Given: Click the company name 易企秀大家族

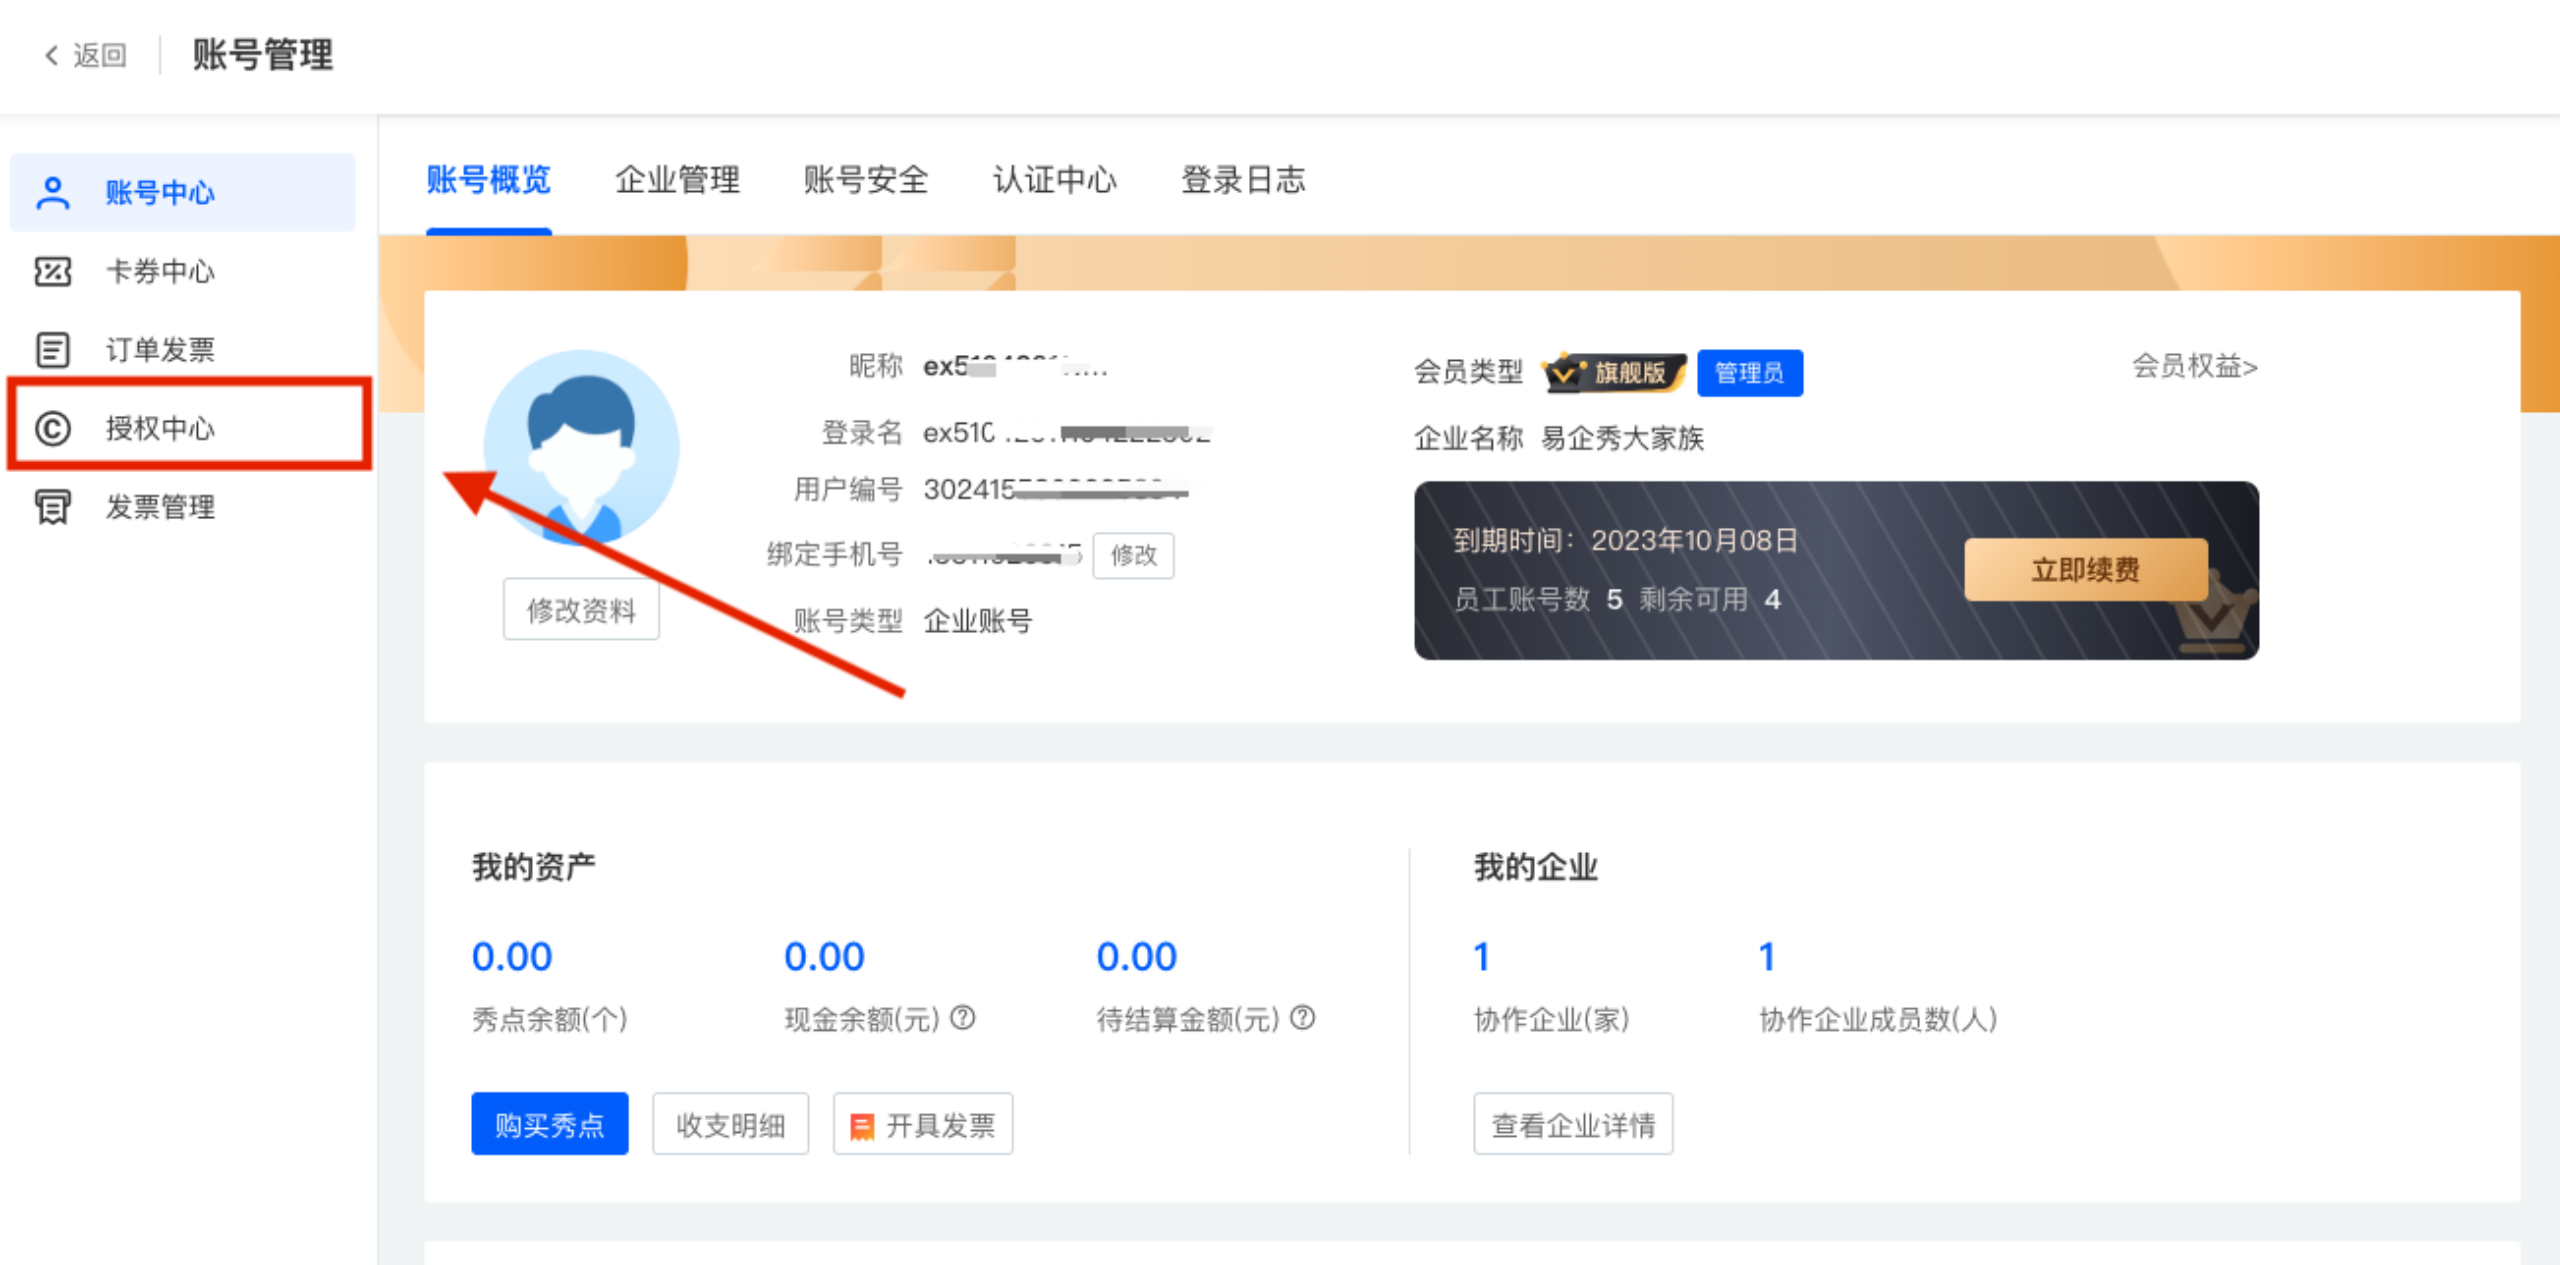Looking at the screenshot, I should [1622, 438].
